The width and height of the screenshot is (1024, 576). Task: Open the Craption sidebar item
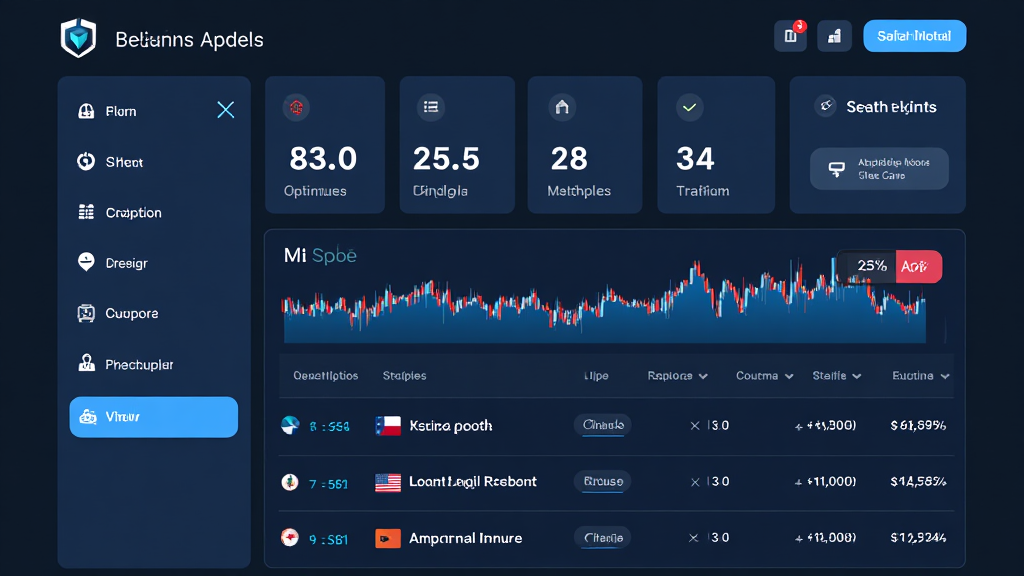coord(133,213)
